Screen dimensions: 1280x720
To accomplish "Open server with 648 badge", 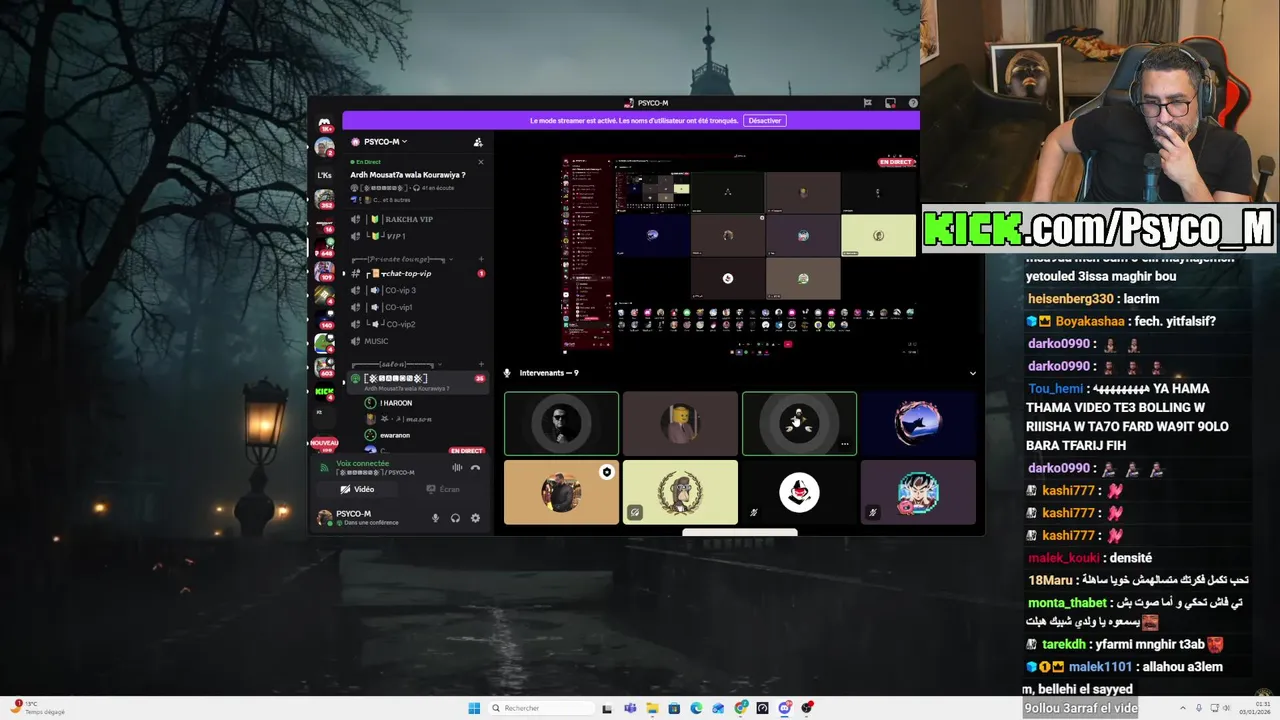I will click(x=324, y=246).
